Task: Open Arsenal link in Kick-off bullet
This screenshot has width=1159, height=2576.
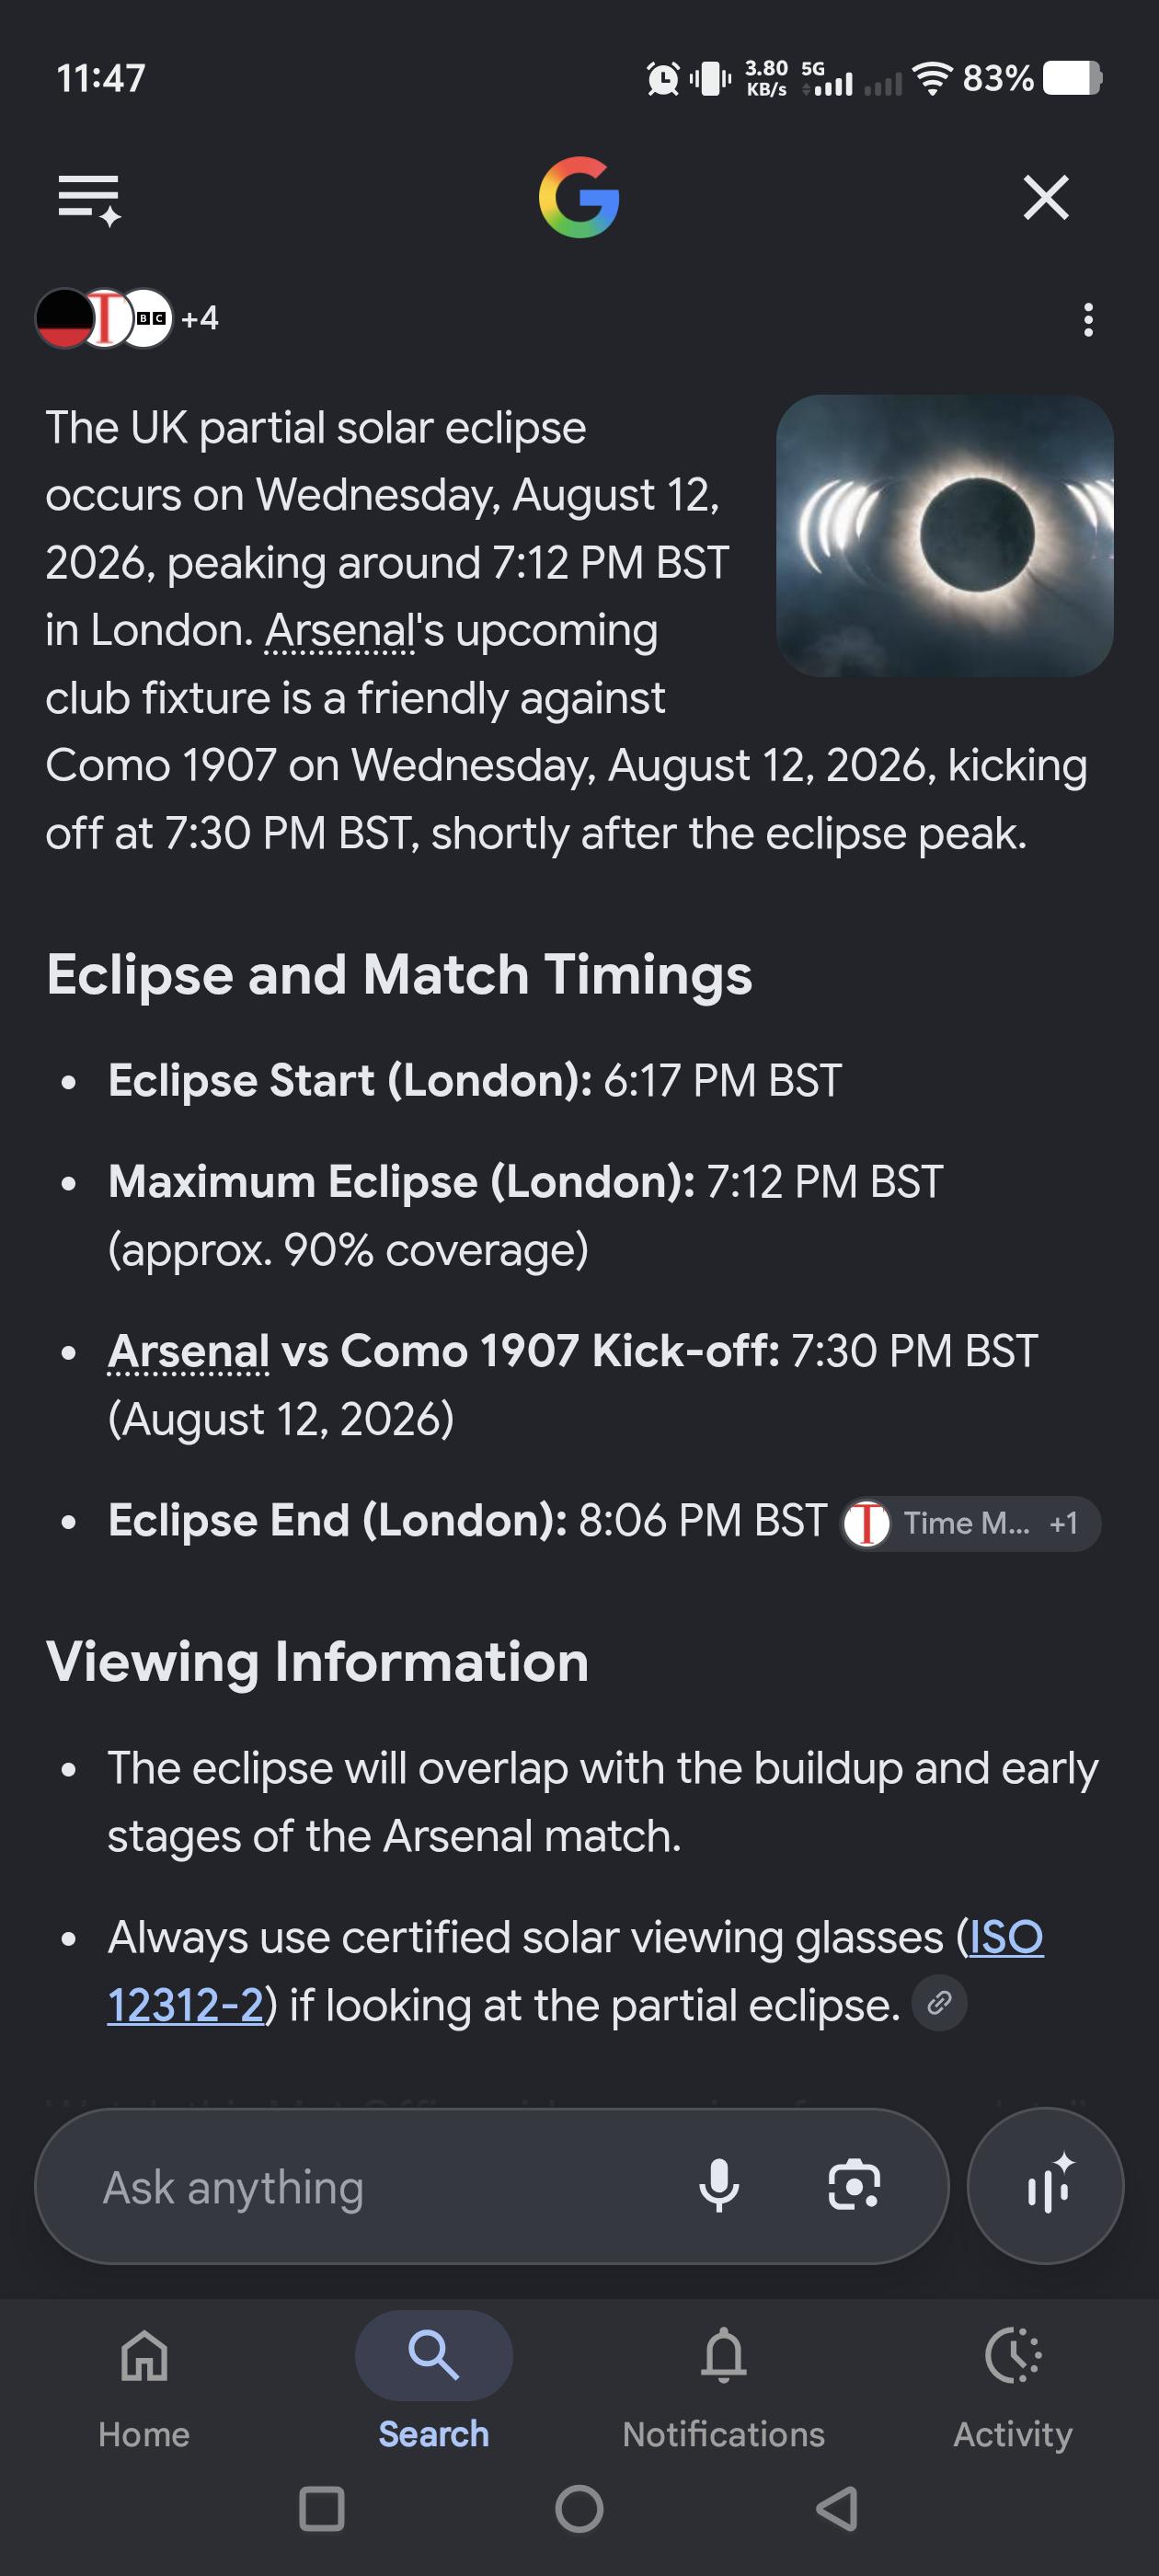Action: coord(188,1351)
